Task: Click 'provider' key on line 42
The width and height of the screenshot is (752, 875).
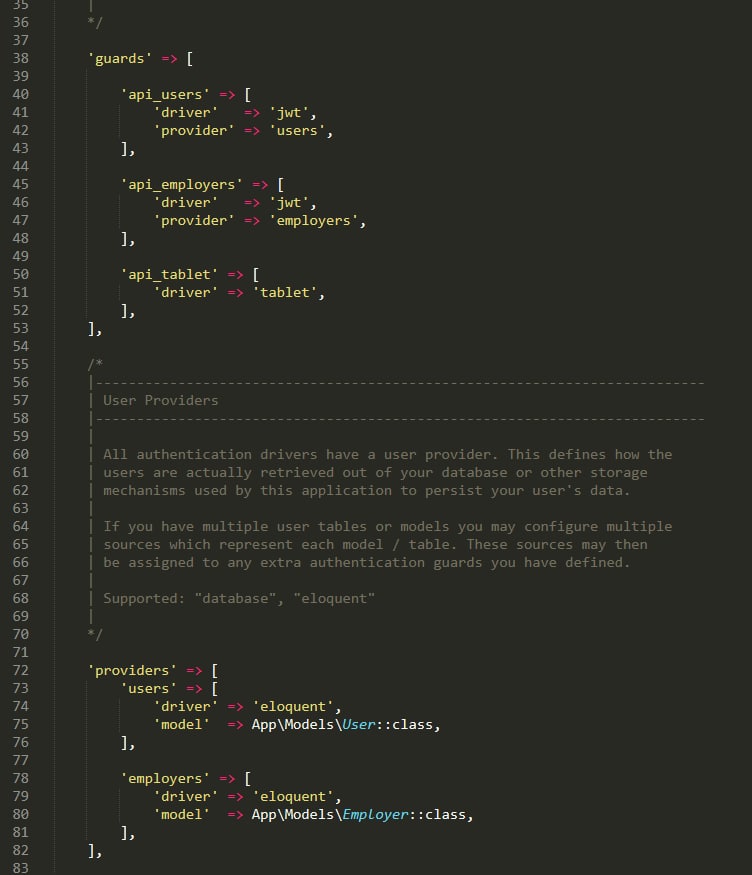Action: click(x=194, y=131)
